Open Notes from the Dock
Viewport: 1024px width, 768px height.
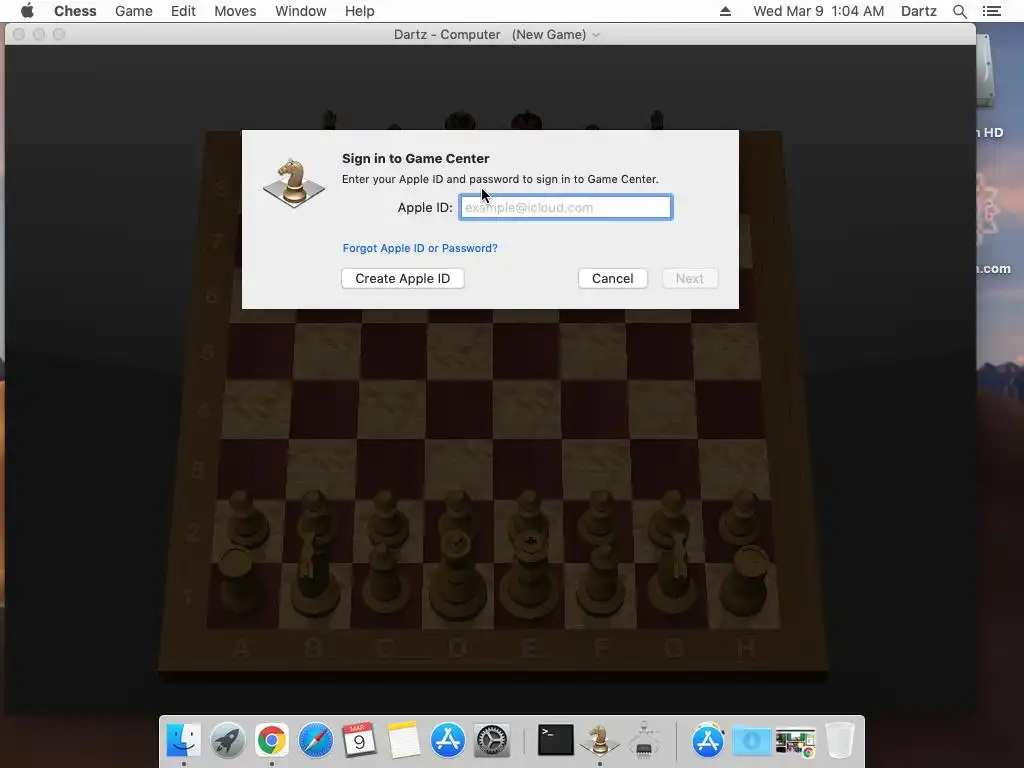[403, 740]
